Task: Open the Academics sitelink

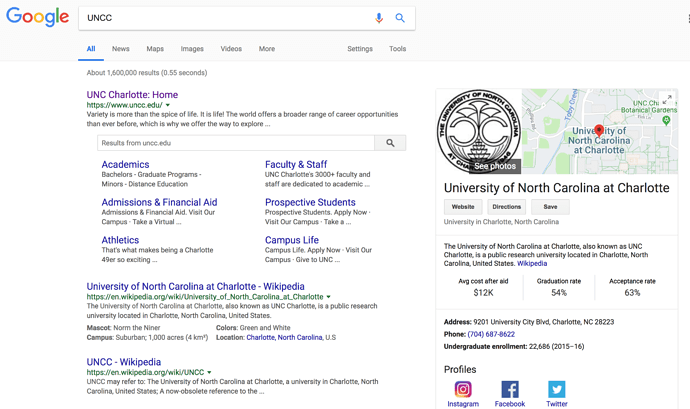Action: (x=125, y=165)
